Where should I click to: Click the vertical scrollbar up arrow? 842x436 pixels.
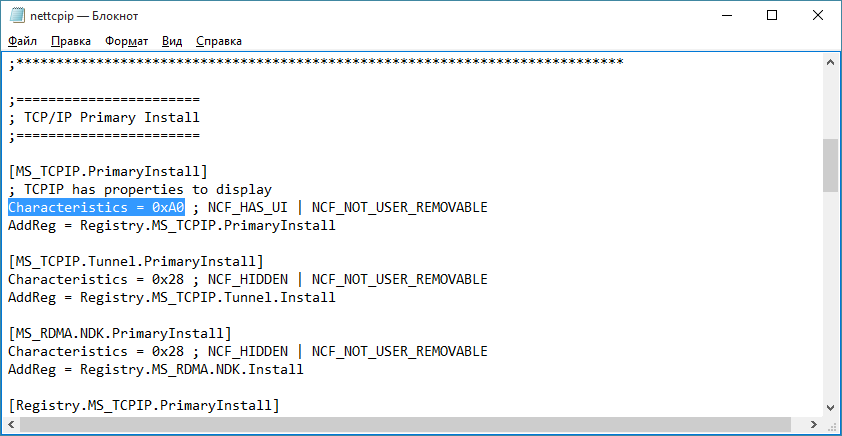pyautogui.click(x=830, y=62)
